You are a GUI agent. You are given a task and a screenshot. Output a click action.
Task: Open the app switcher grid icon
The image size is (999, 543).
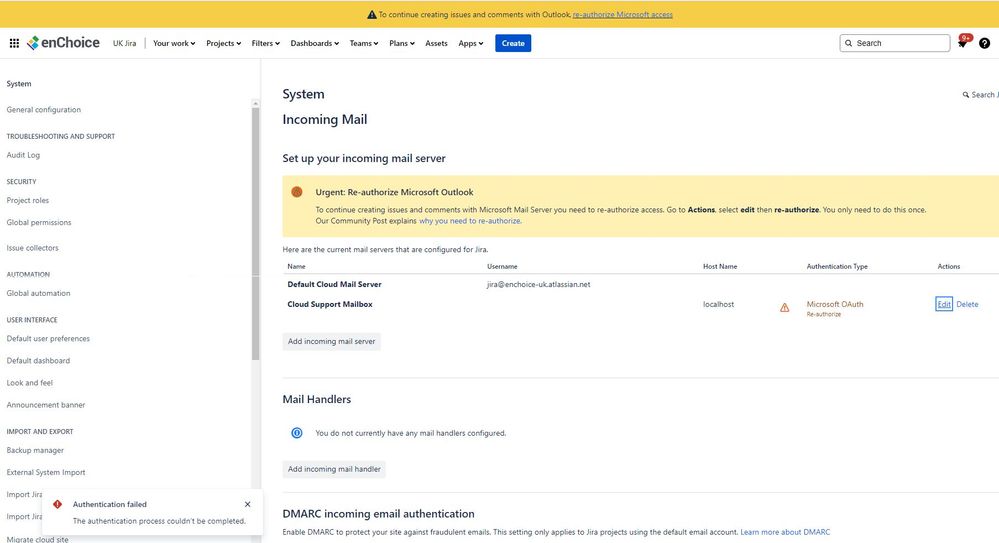click(14, 43)
